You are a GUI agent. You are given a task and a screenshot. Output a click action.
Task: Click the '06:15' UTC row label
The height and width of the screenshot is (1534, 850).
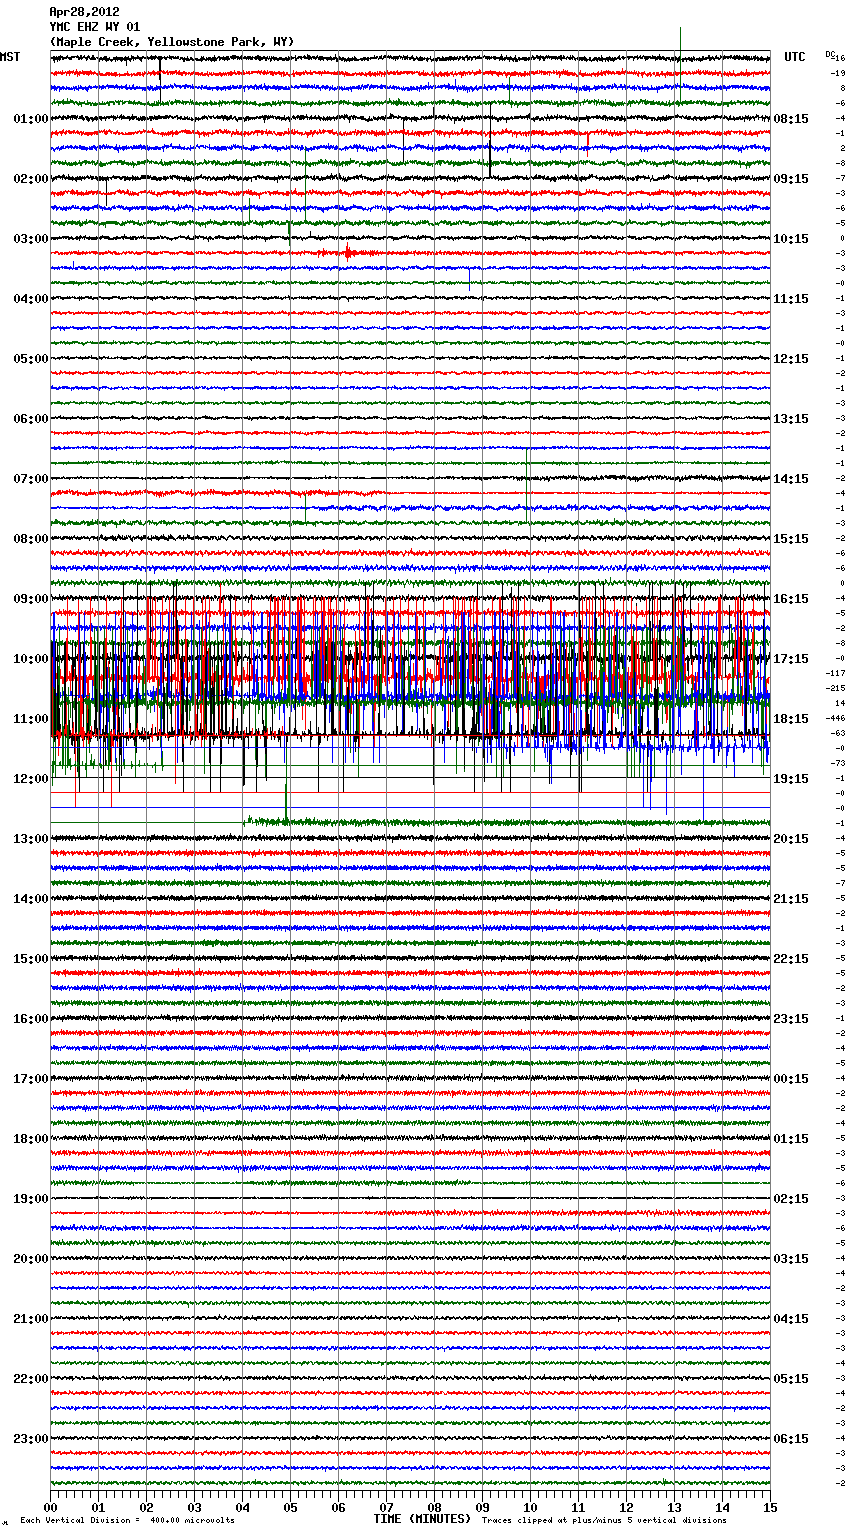pos(791,1439)
